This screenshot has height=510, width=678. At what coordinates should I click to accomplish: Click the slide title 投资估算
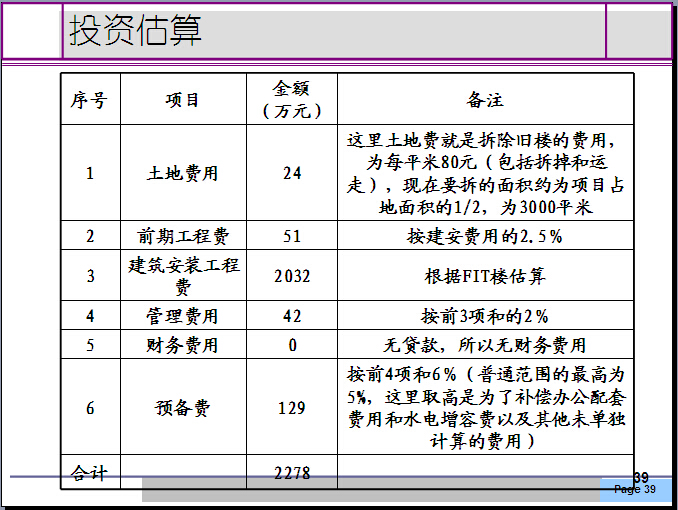point(135,30)
